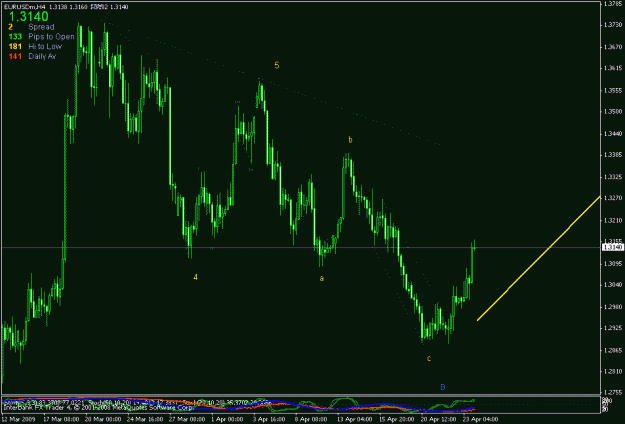Click the '3 Apr 16:00' time label
625x424 pixels.
coord(269,420)
